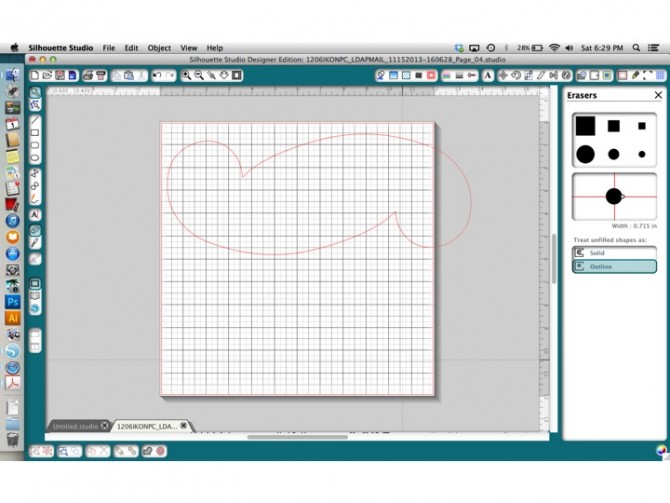Open the Wi-Fi status menu
Viewport: 670px width, 503px height.
click(x=554, y=48)
